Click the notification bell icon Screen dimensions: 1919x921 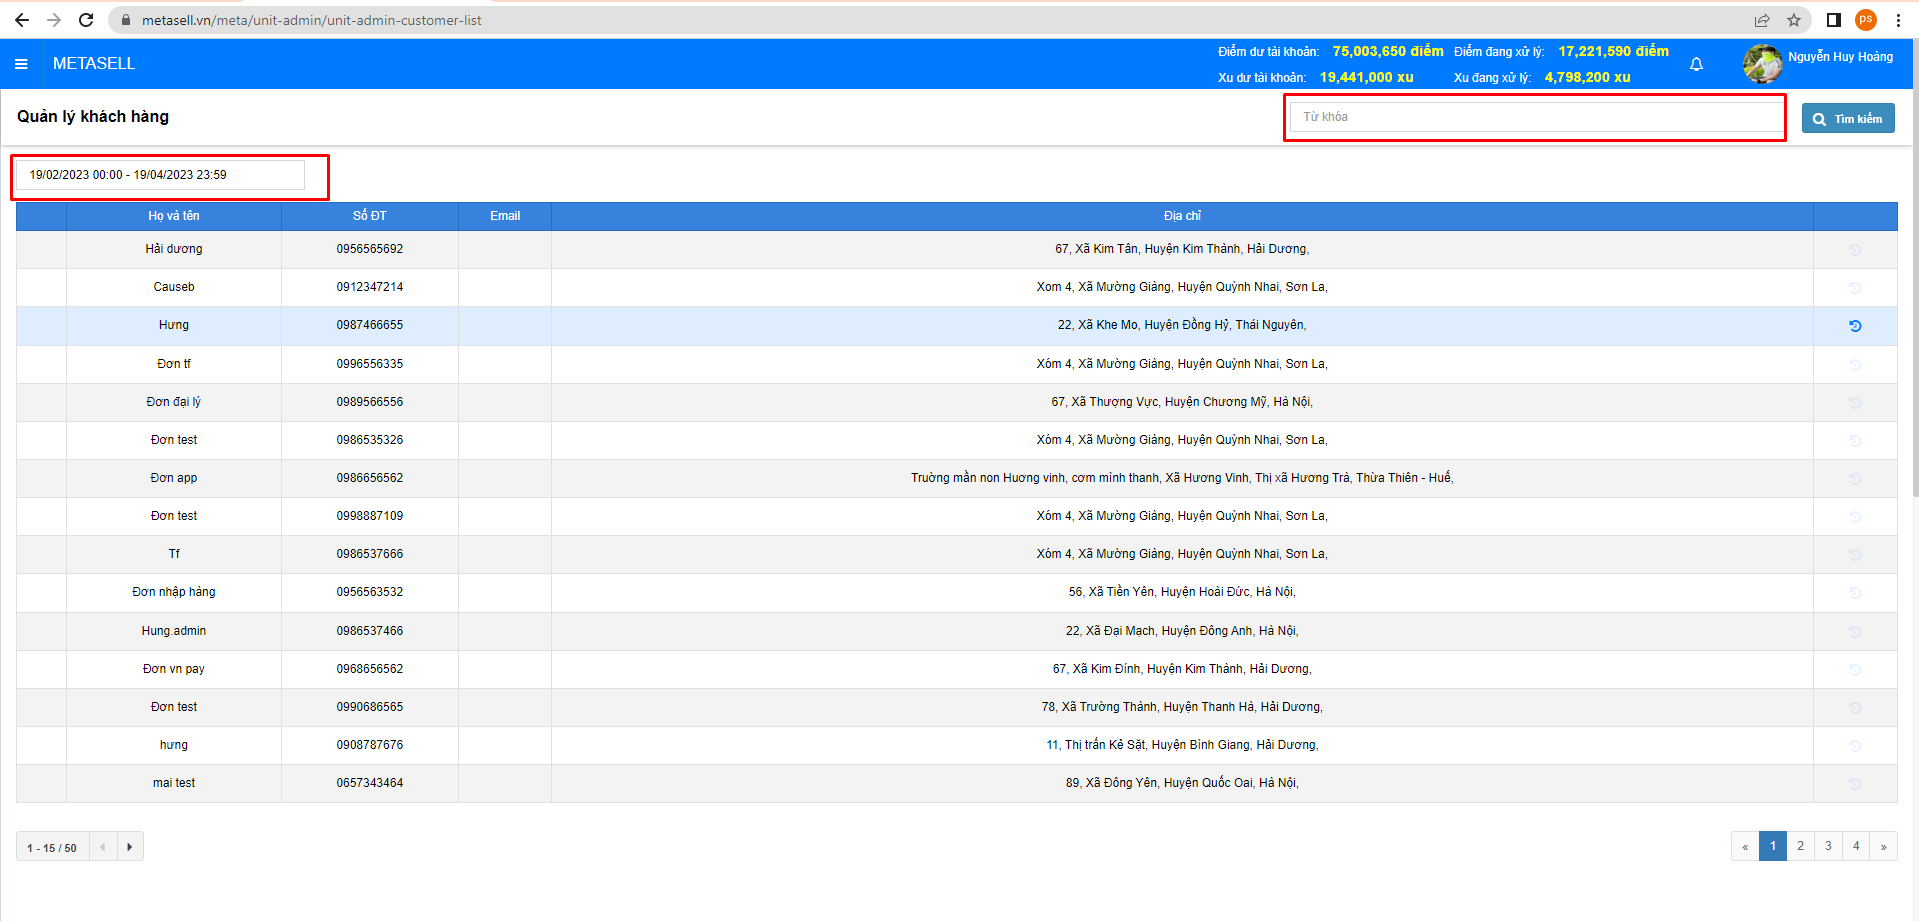pos(1696,64)
